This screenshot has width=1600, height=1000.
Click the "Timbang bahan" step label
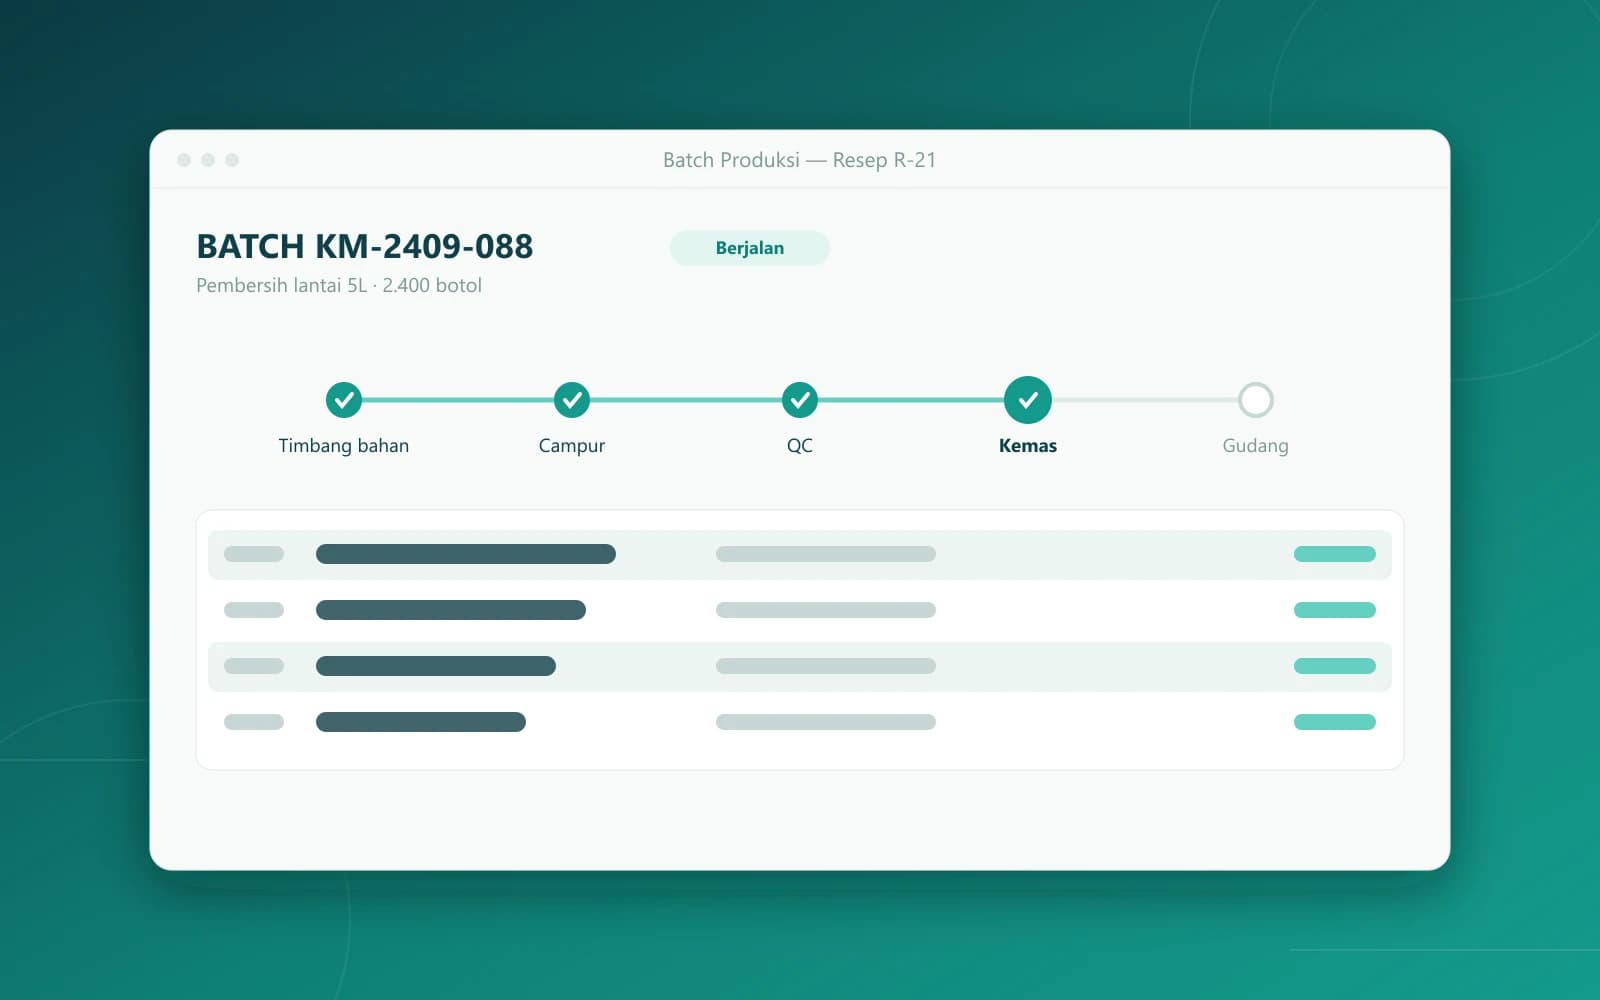pyautogui.click(x=344, y=446)
